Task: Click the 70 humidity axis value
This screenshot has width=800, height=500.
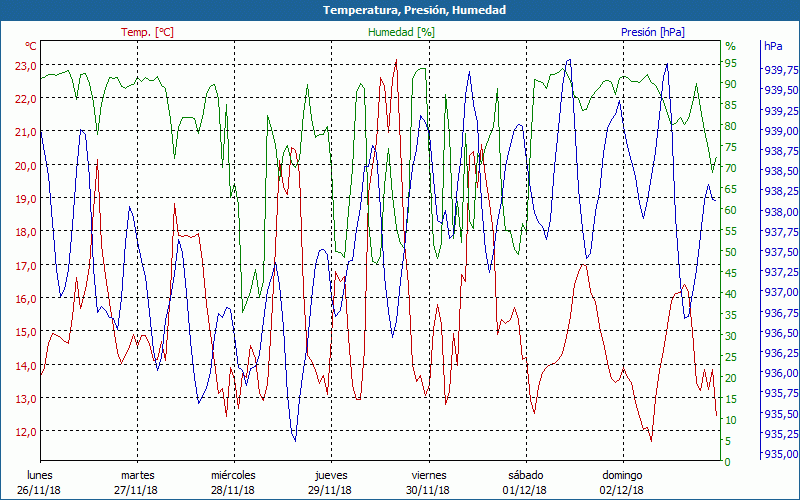Action: (731, 168)
